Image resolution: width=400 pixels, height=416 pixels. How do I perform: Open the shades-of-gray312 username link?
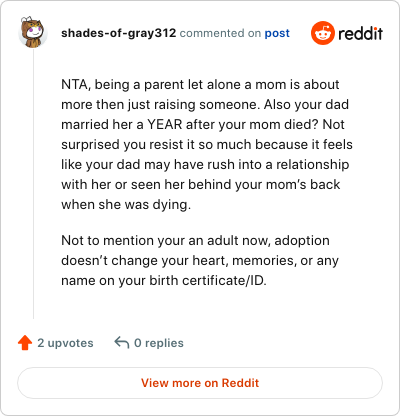pyautogui.click(x=118, y=33)
